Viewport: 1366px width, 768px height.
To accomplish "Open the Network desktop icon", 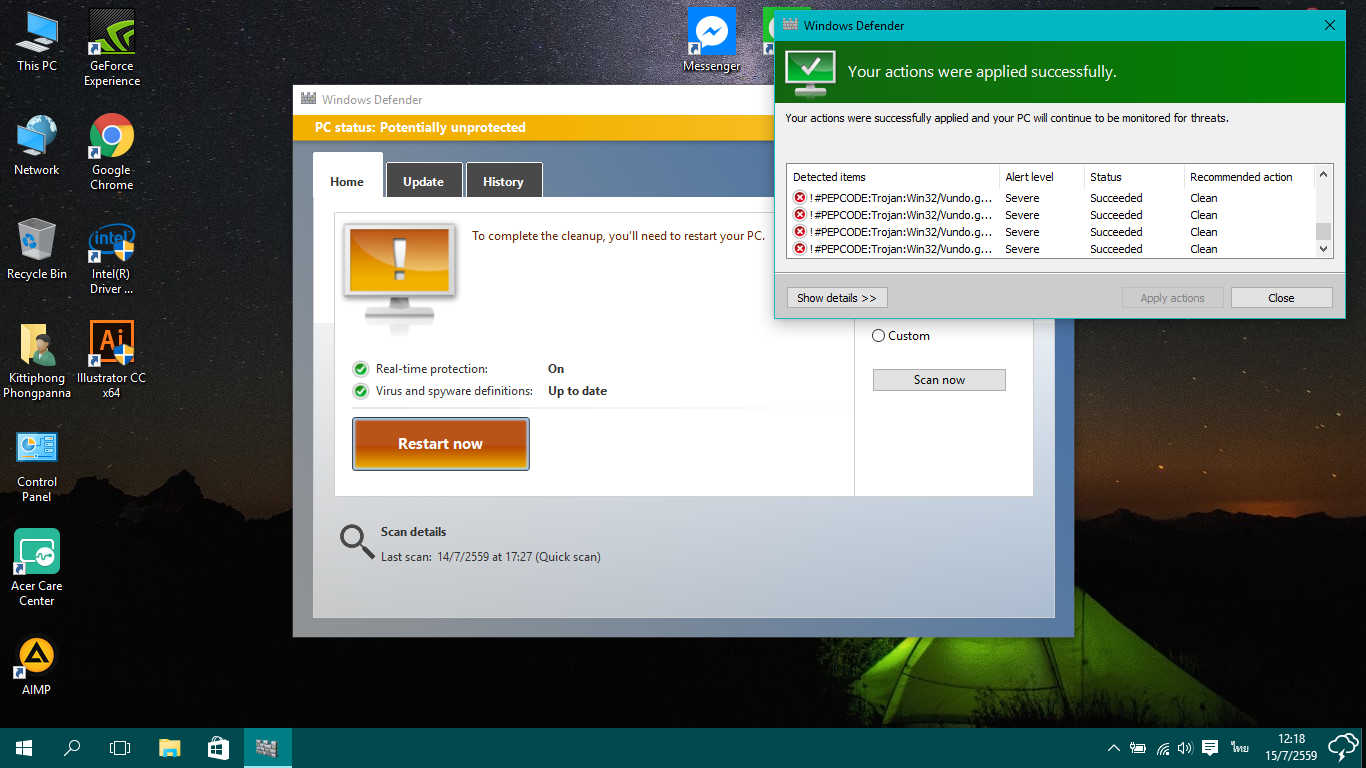I will pyautogui.click(x=37, y=146).
